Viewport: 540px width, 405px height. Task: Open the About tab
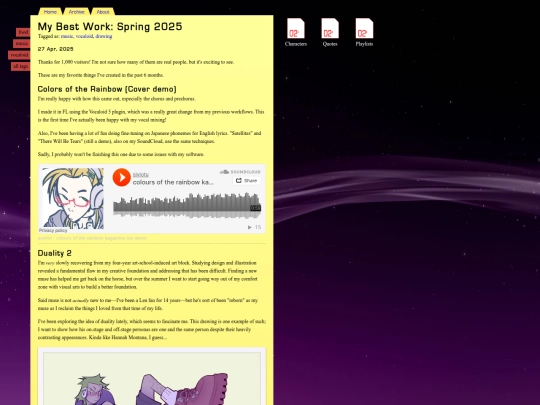[x=103, y=12]
